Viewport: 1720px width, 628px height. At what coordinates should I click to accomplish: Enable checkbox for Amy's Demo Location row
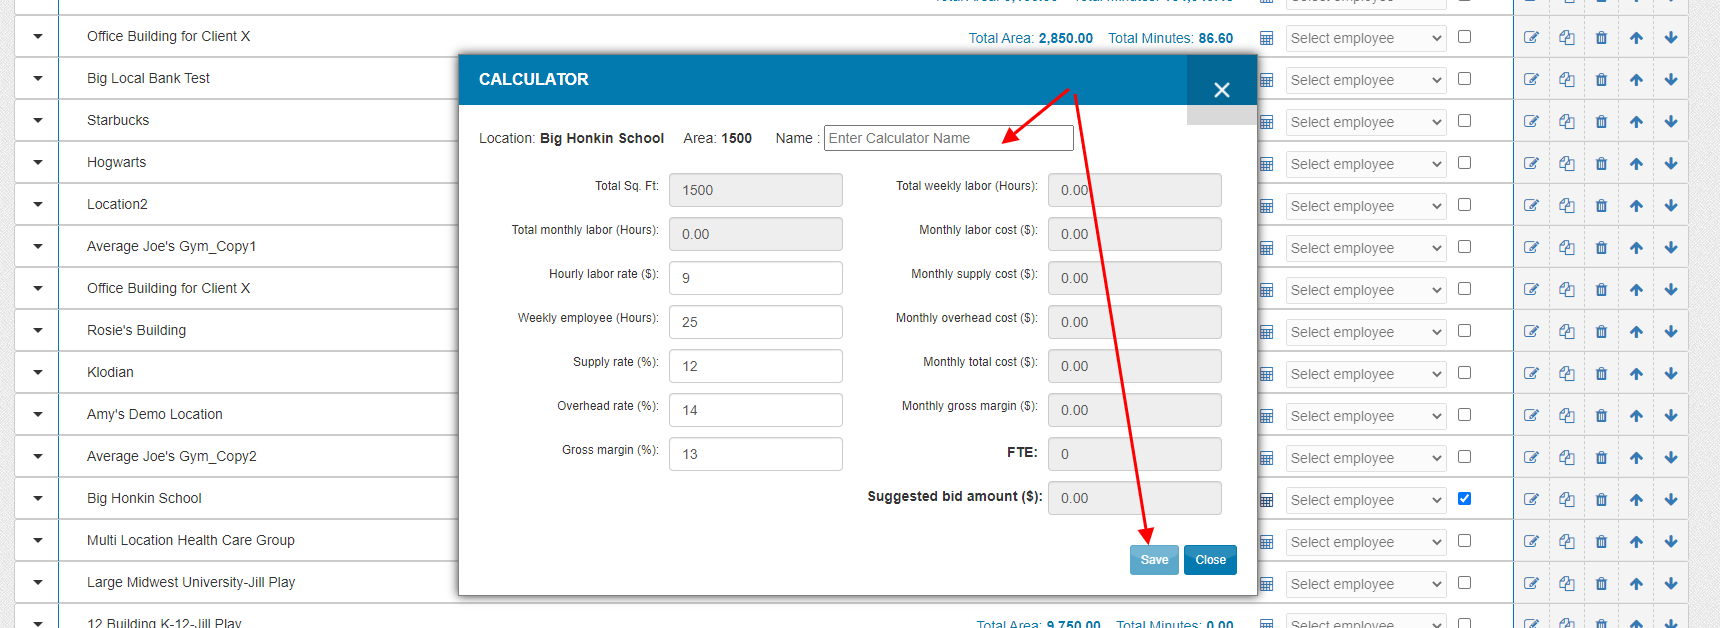(1464, 414)
